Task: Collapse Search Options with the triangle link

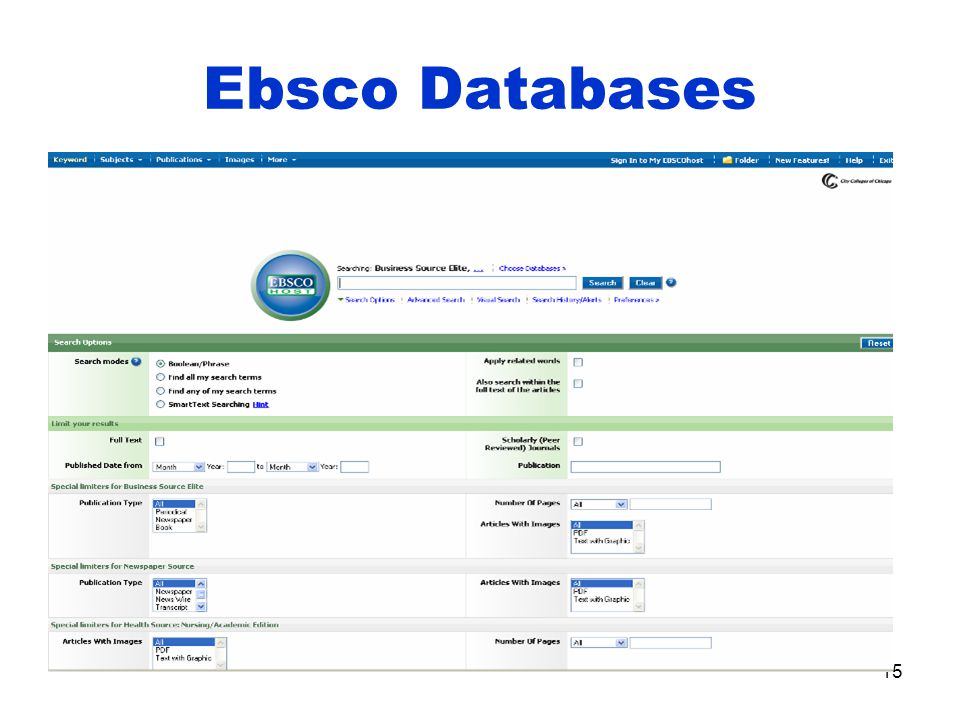Action: [x=366, y=299]
